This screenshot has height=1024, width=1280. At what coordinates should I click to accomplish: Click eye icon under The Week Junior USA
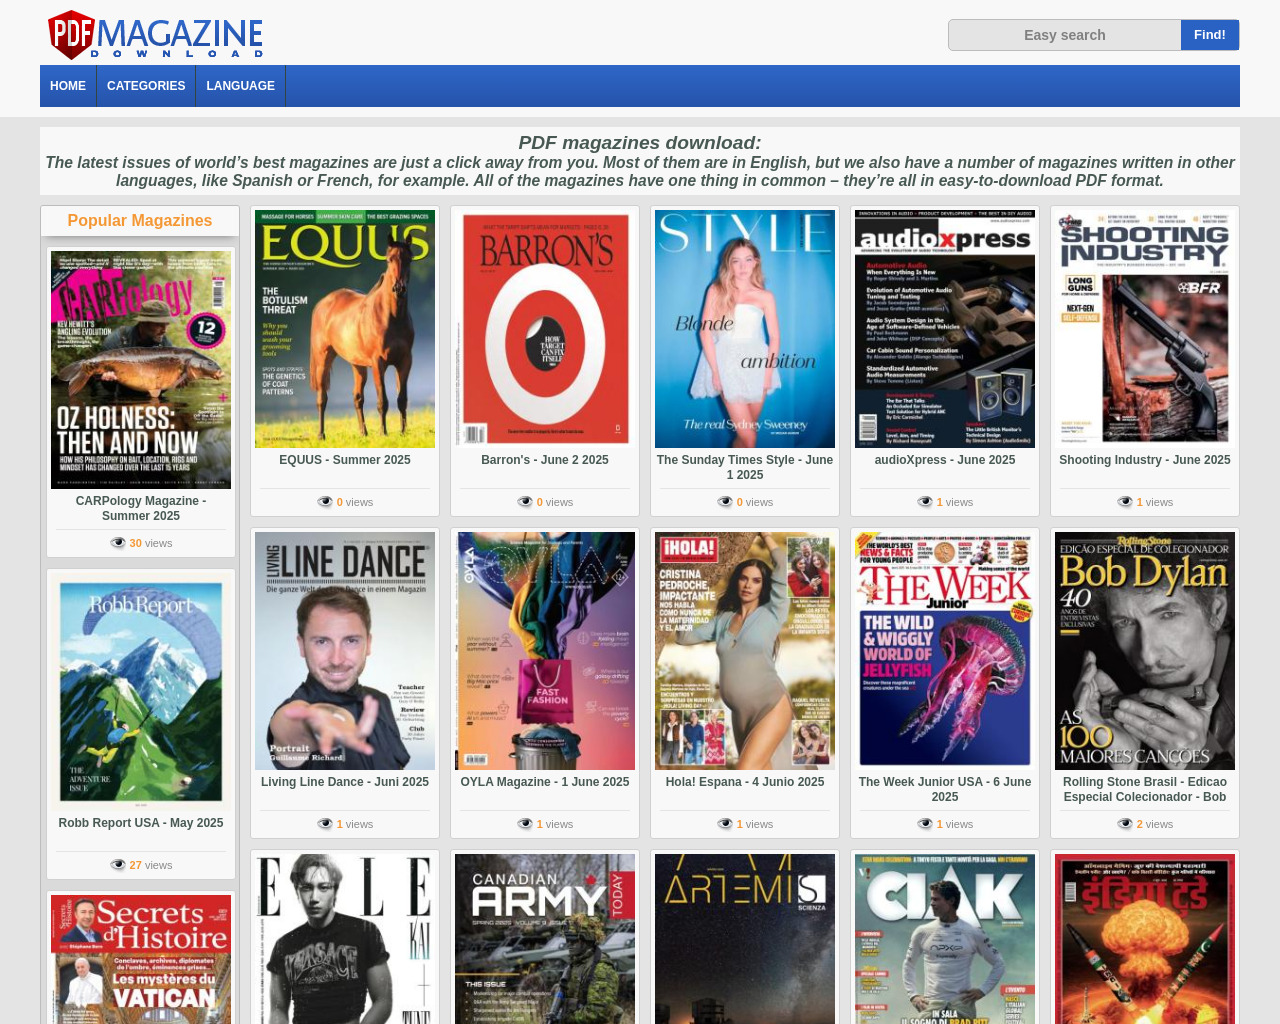[925, 824]
